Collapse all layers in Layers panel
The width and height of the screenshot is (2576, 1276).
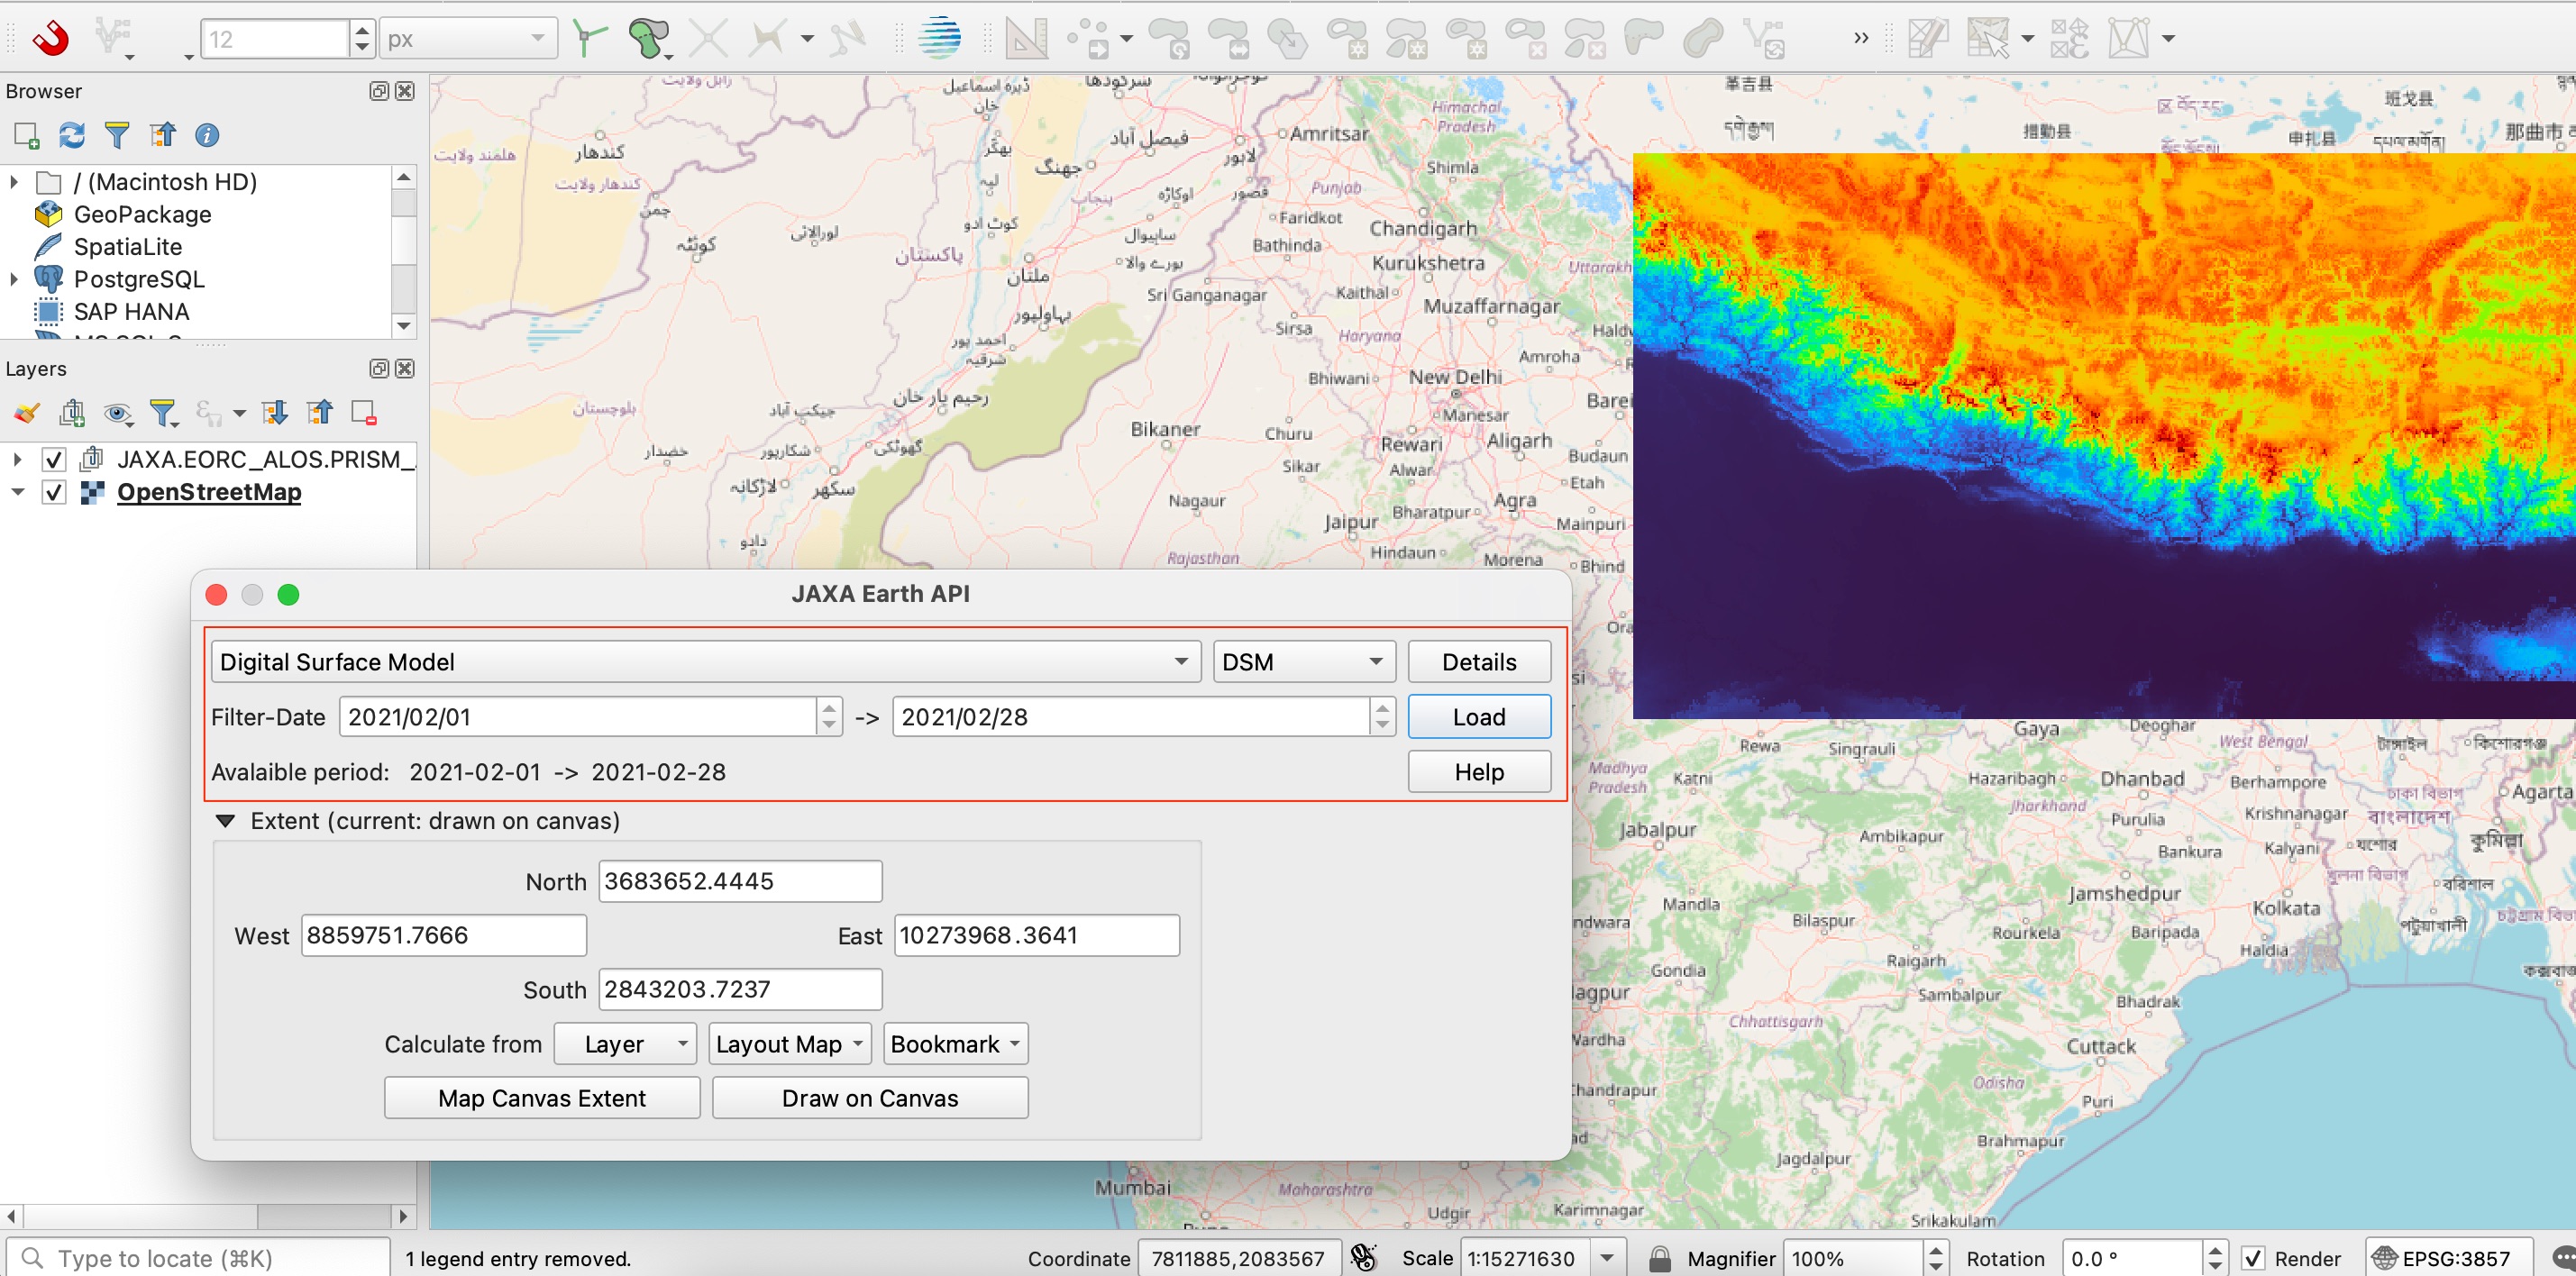pyautogui.click(x=320, y=413)
